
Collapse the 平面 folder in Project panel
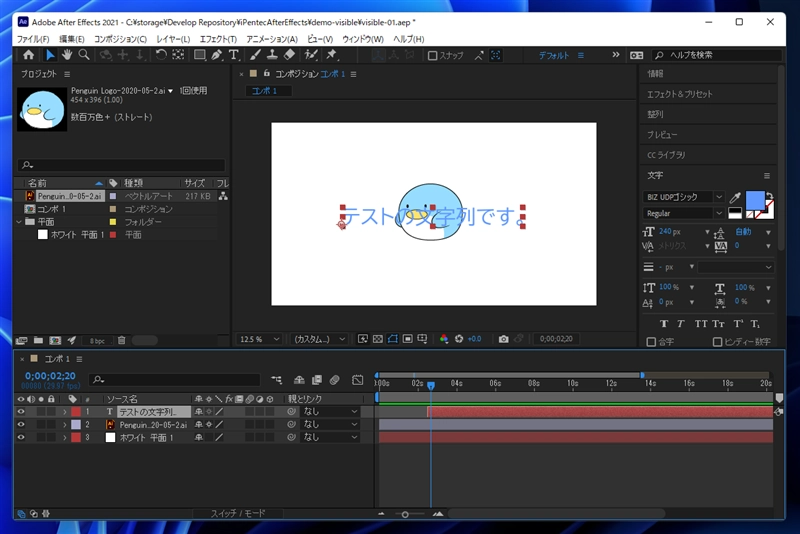click(19, 221)
